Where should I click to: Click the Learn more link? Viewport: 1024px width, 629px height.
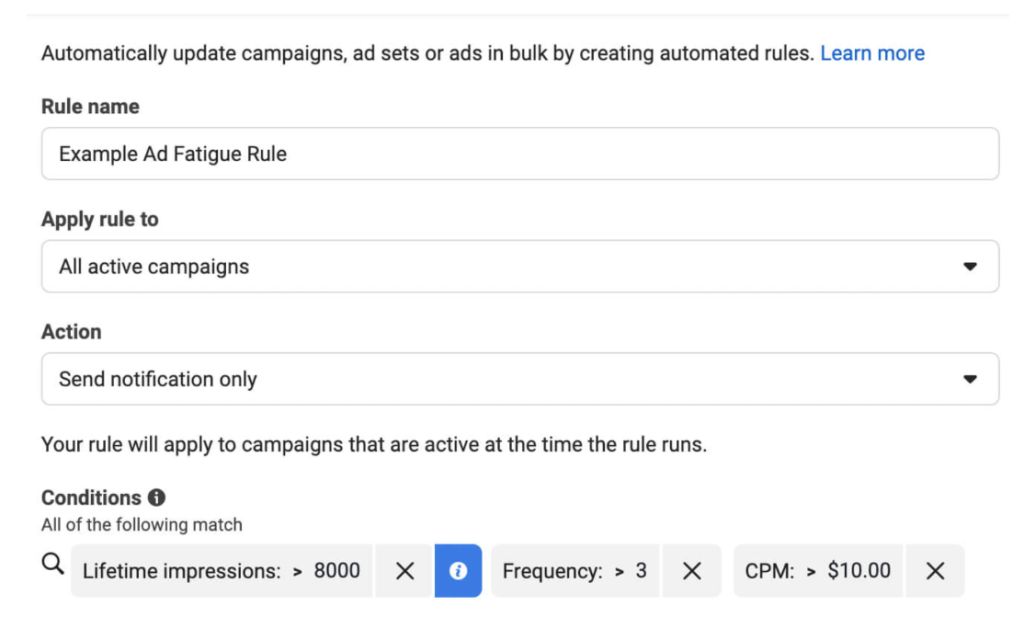click(x=872, y=53)
